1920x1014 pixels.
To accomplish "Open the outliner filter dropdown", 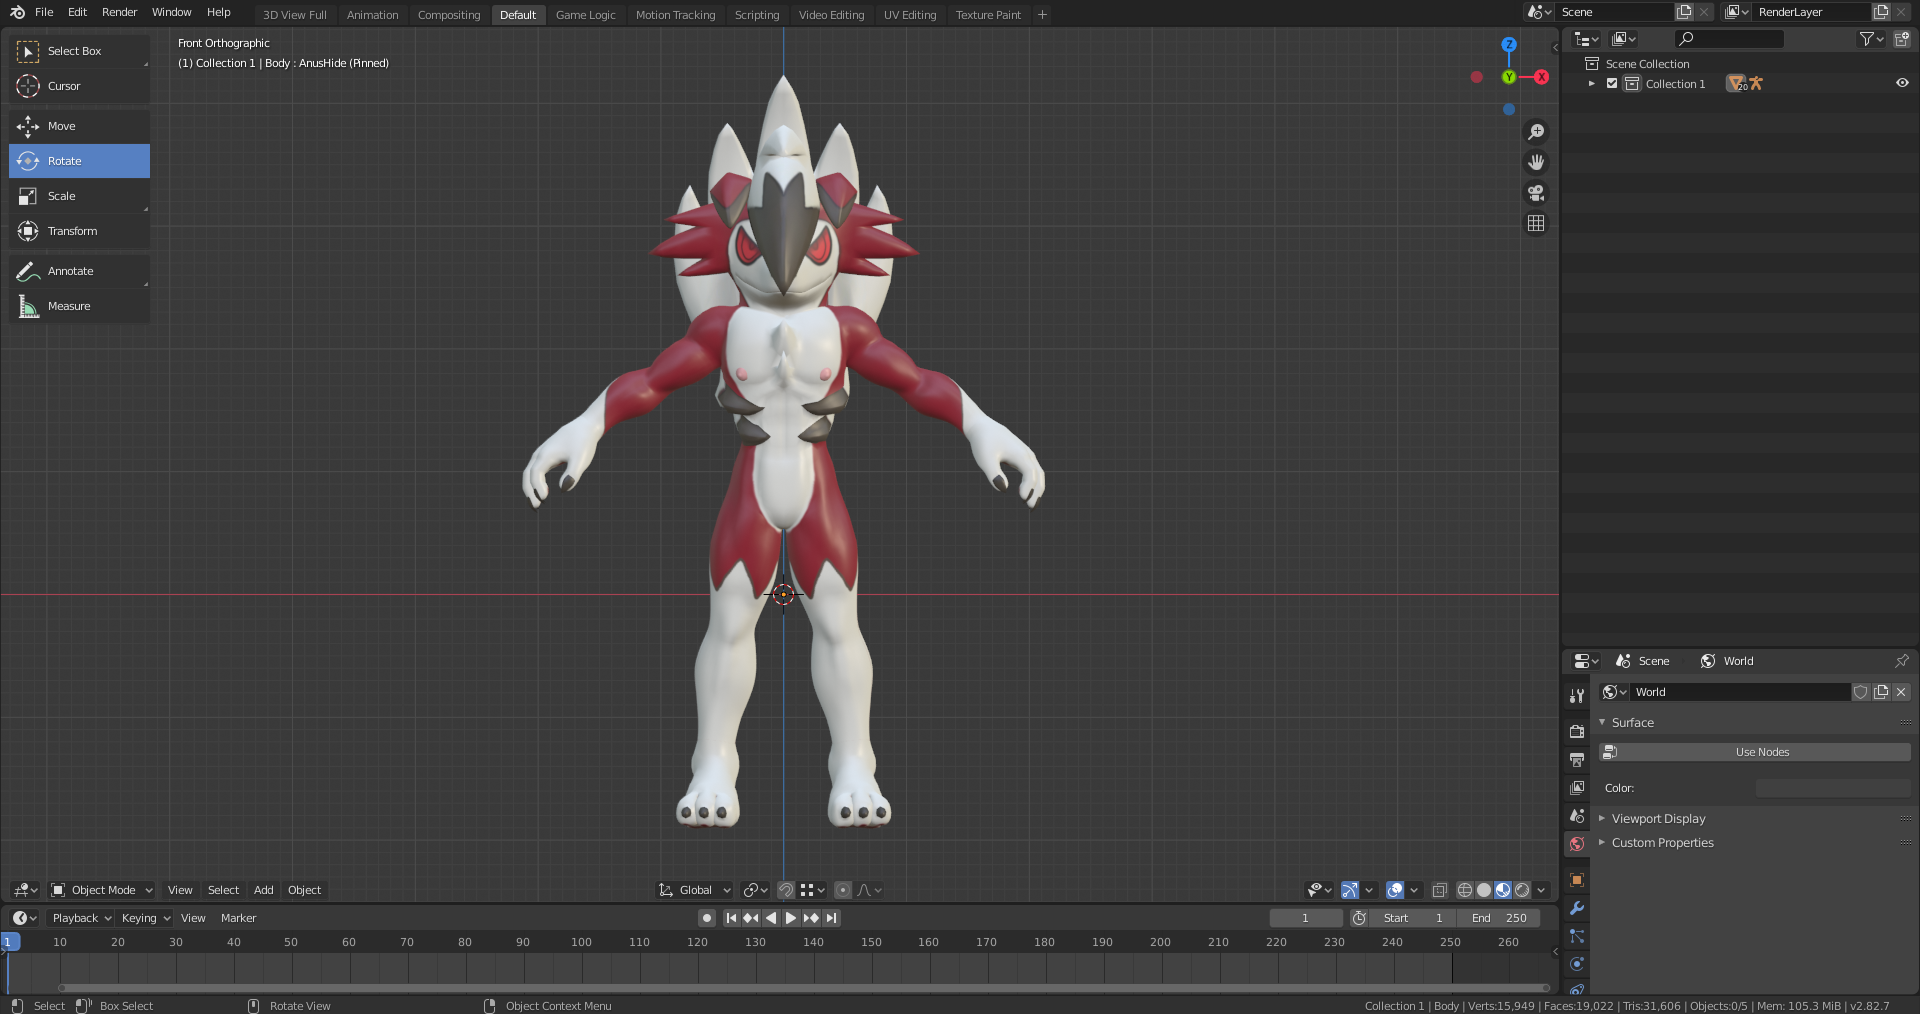I will coord(1871,39).
